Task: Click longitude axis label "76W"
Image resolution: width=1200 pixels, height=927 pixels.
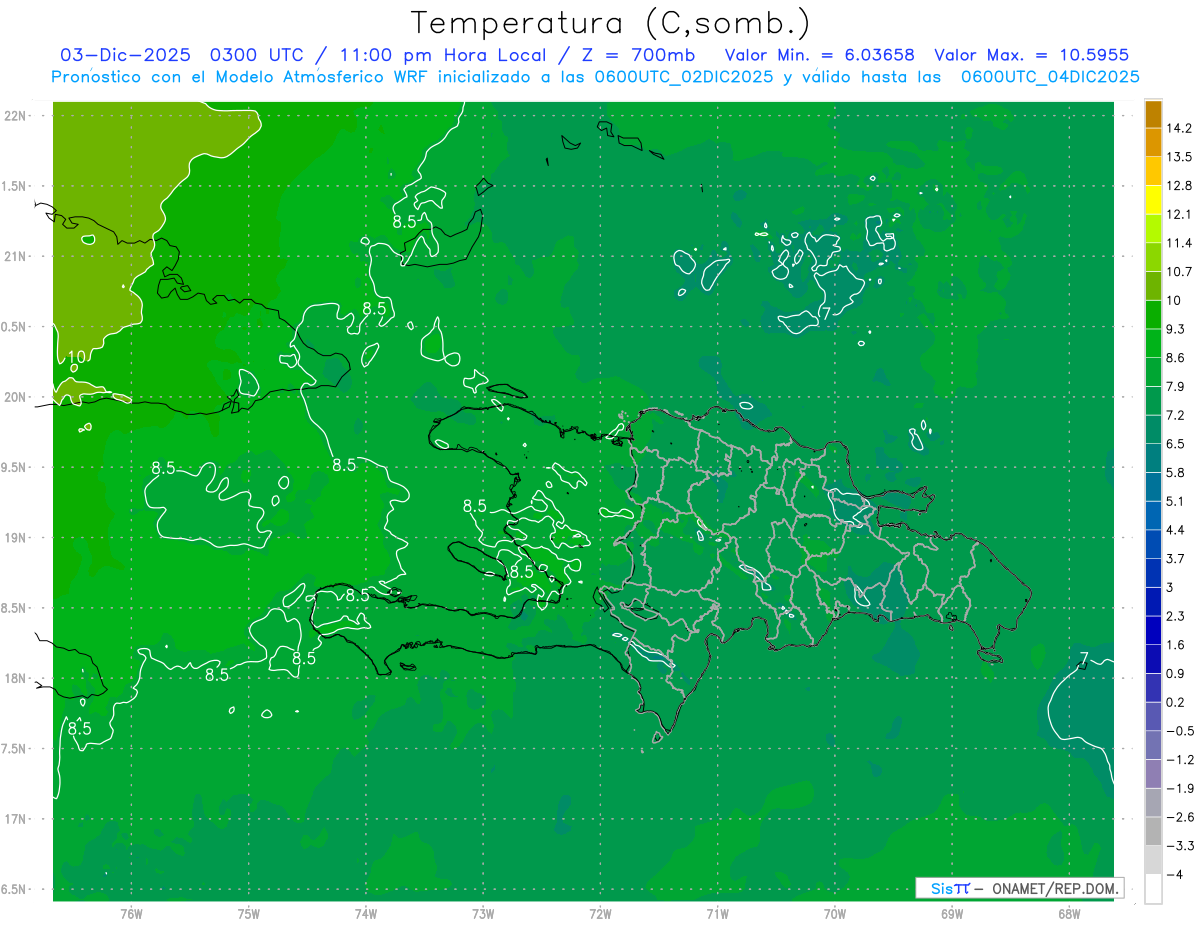Action: [131, 914]
